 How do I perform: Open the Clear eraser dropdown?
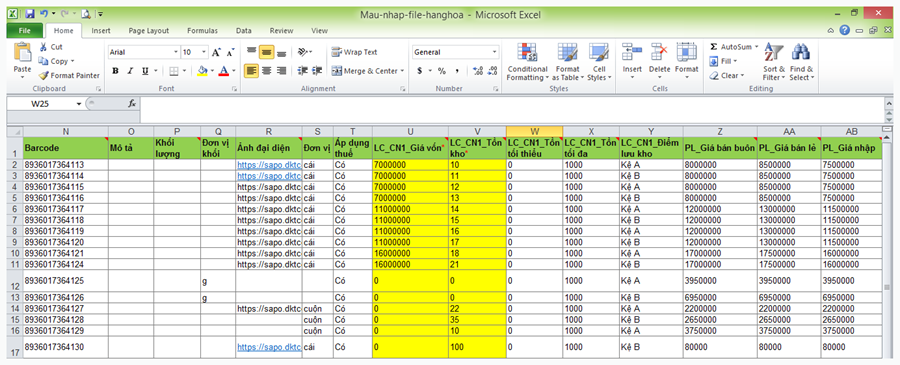pyautogui.click(x=727, y=75)
